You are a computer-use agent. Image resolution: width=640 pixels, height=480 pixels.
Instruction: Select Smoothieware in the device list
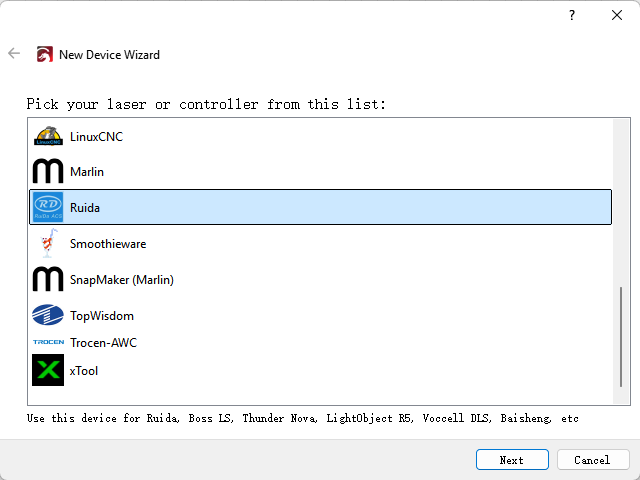(x=107, y=244)
